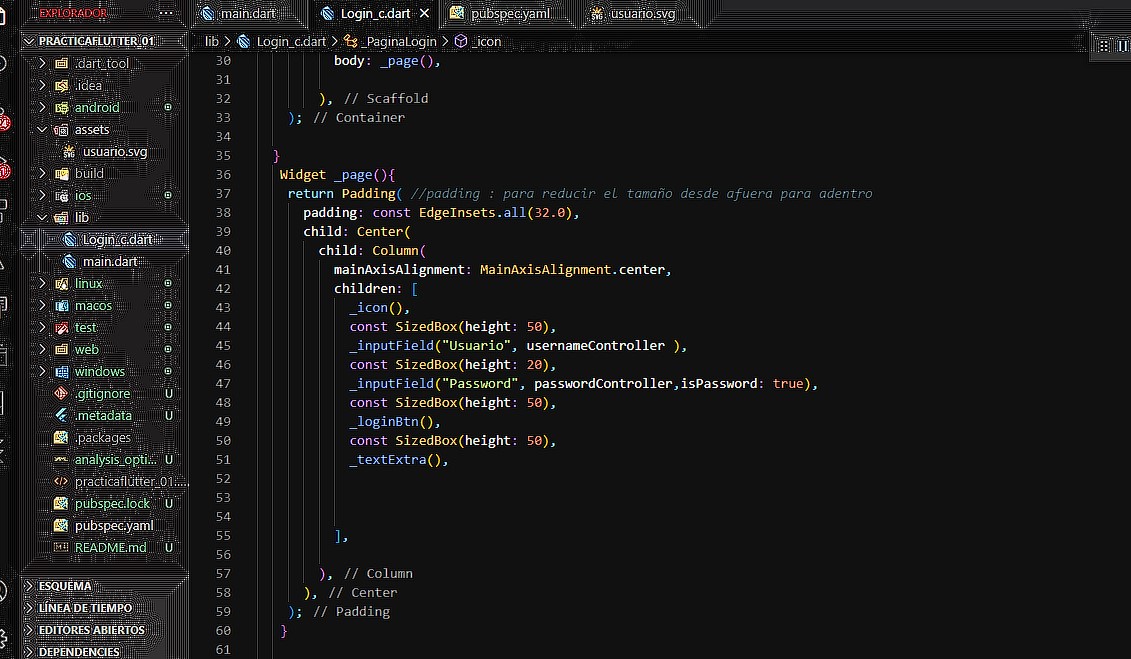
Task: Open the Explorer more actions ellipsis
Action: (166, 13)
